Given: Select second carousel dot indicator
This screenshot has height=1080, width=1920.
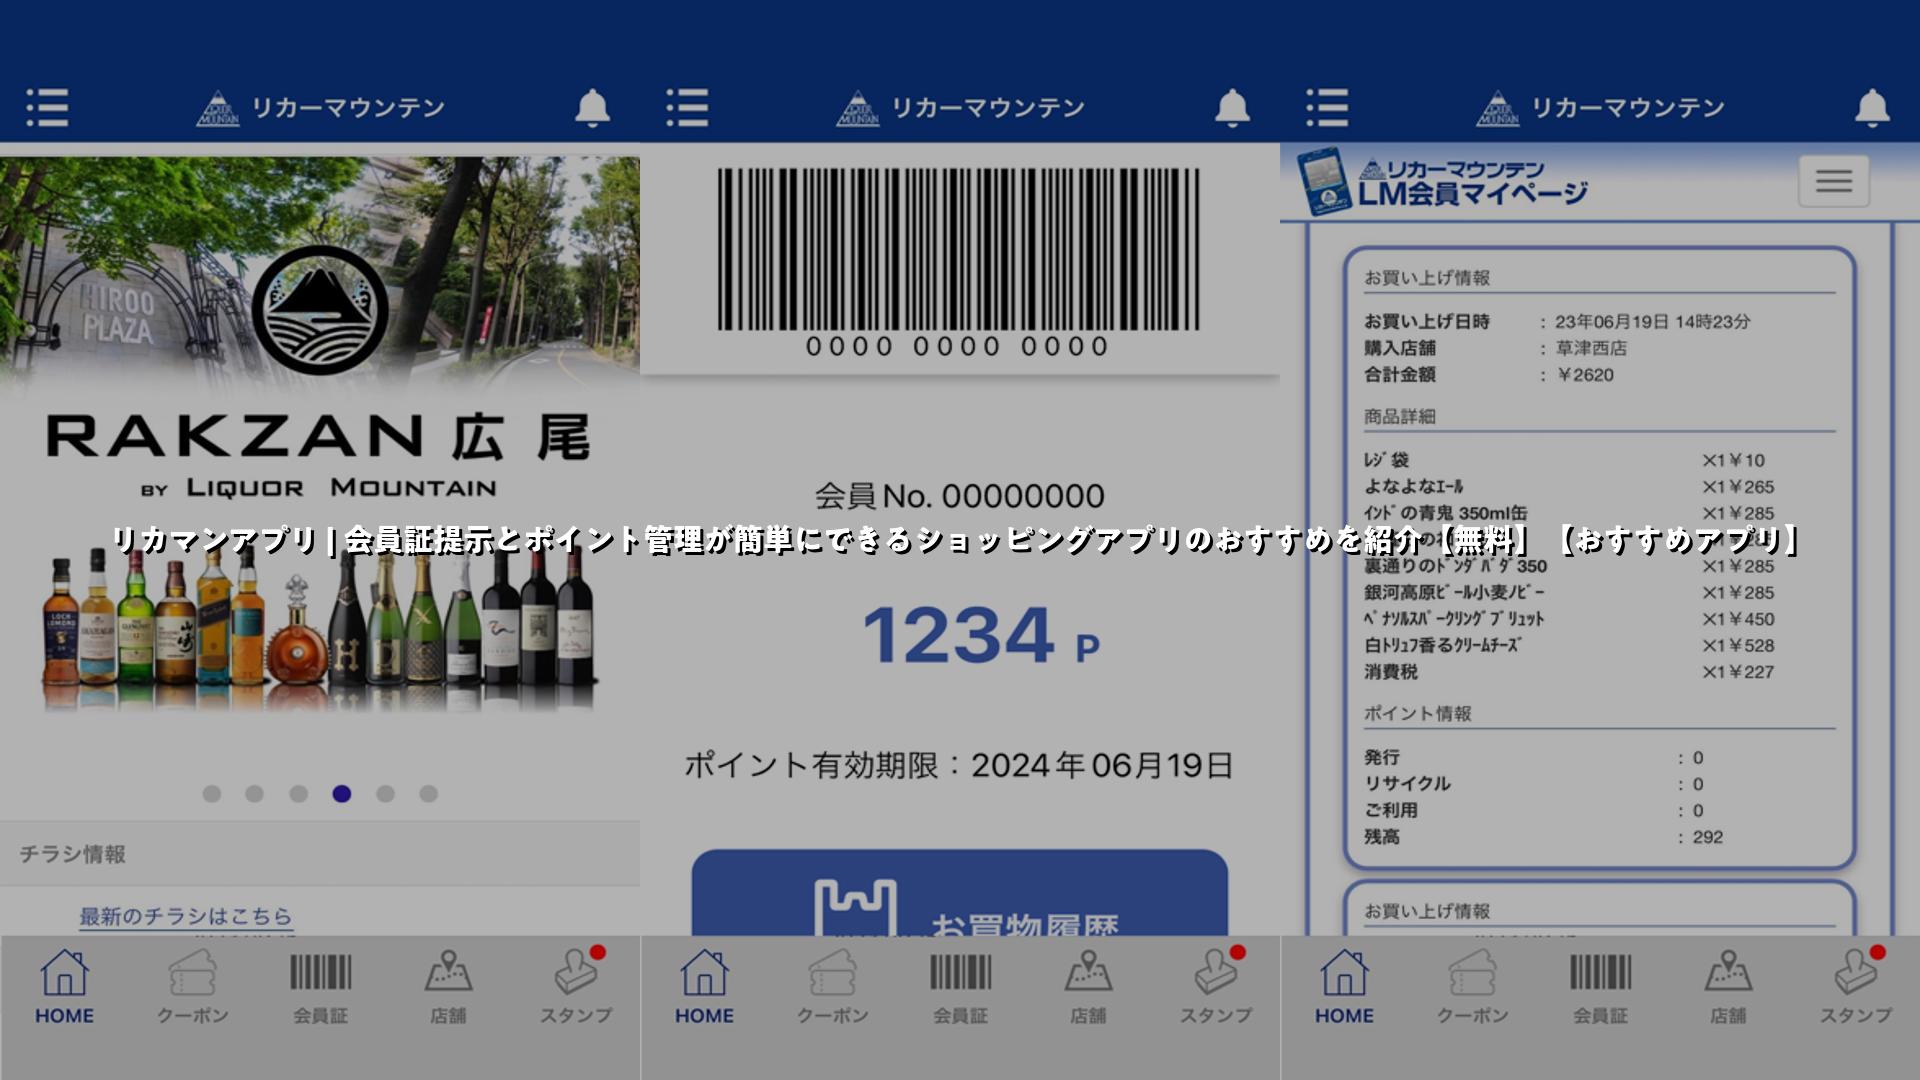Looking at the screenshot, I should 254,794.
